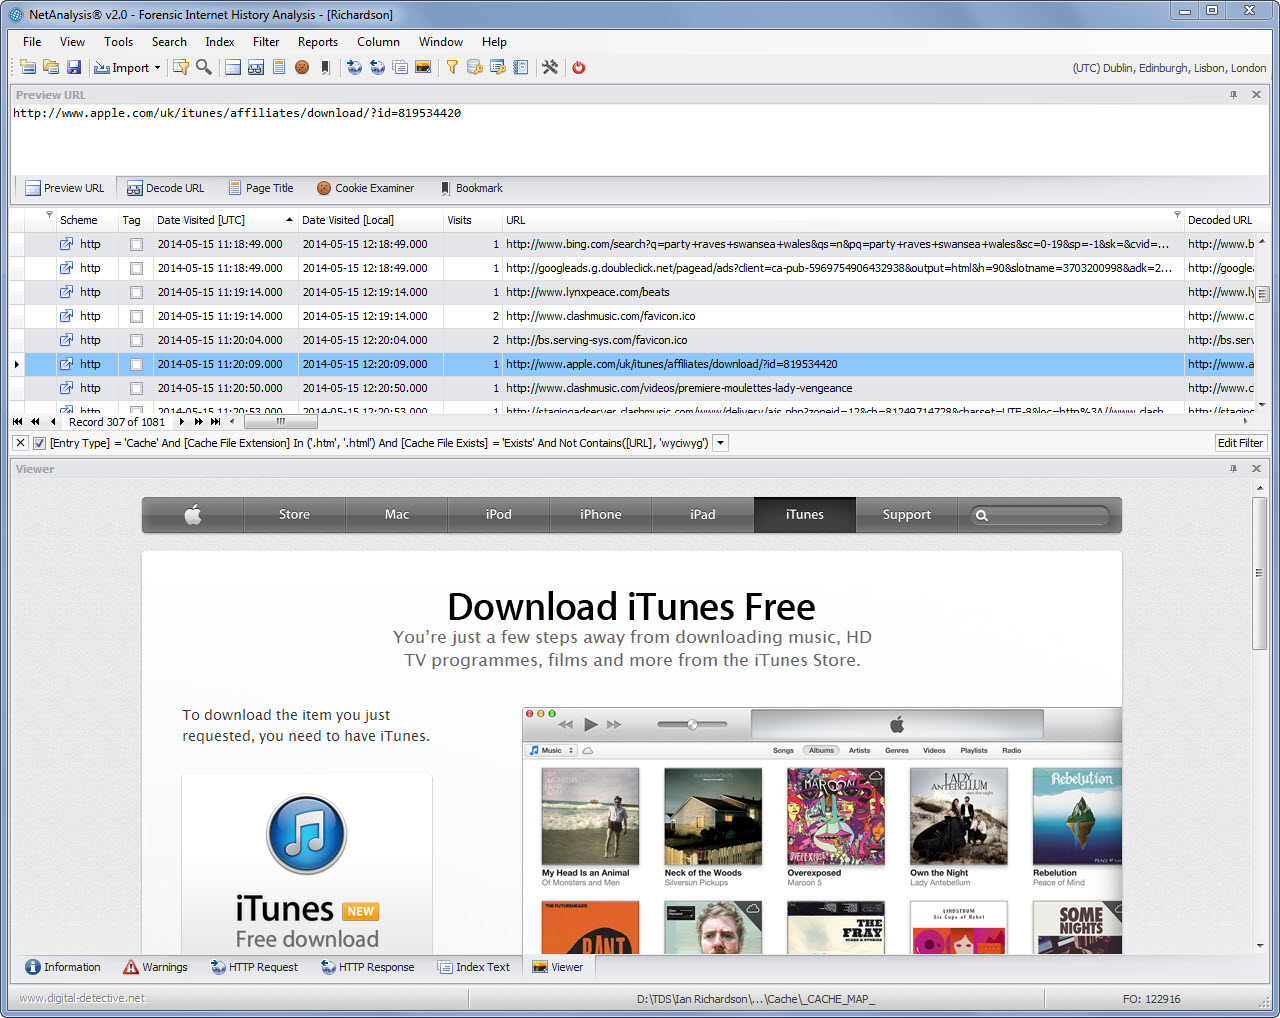
Task: Click the Save floppy disk icon
Action: pos(74,67)
